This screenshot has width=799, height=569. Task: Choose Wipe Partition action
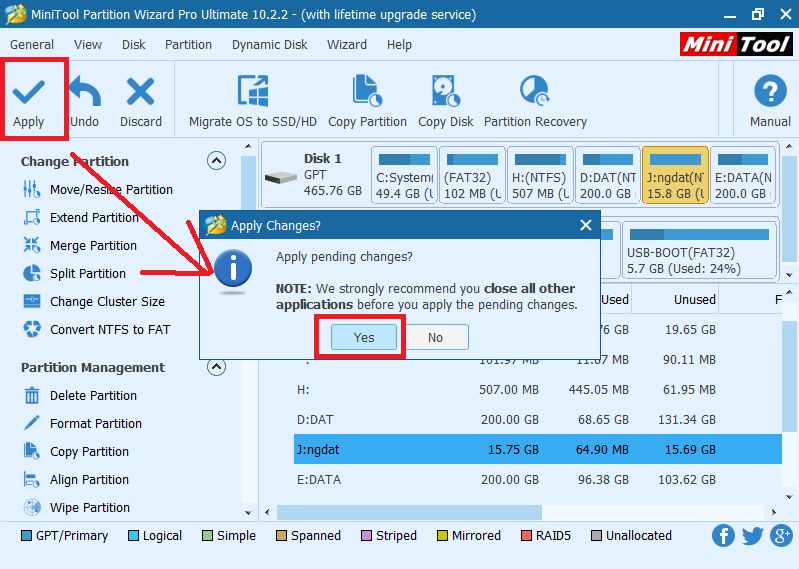point(76,507)
